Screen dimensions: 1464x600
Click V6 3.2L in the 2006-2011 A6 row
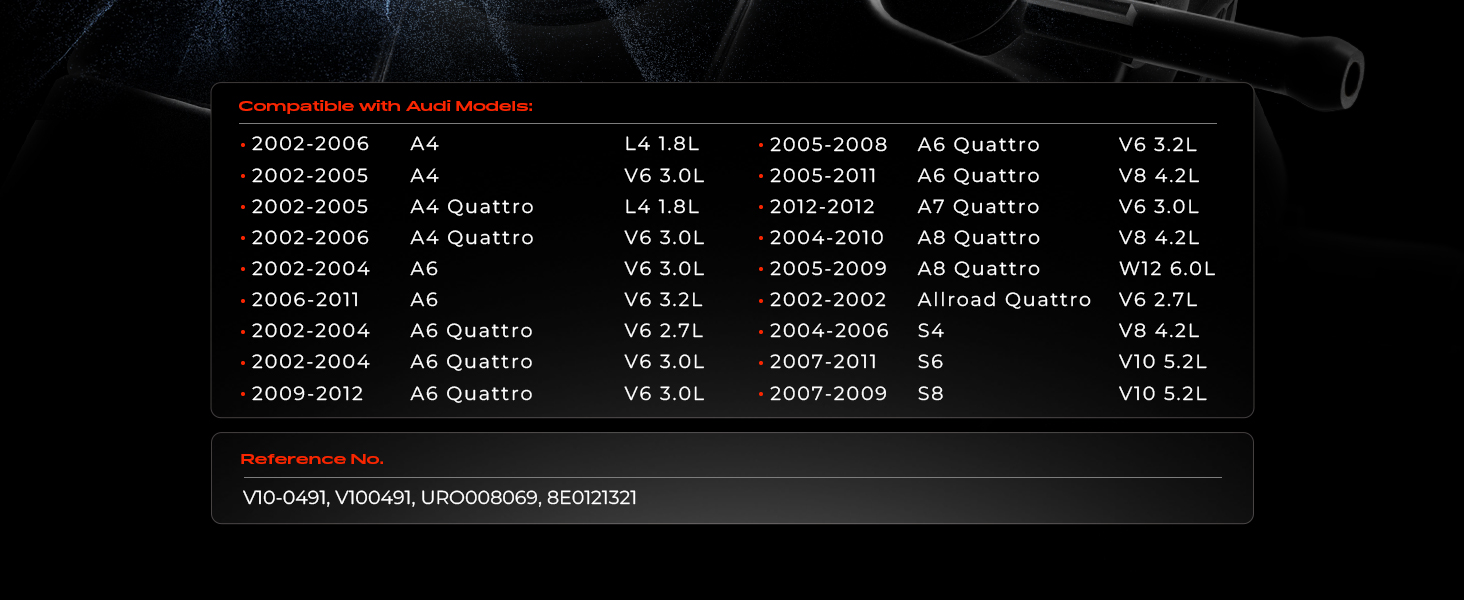pos(664,300)
